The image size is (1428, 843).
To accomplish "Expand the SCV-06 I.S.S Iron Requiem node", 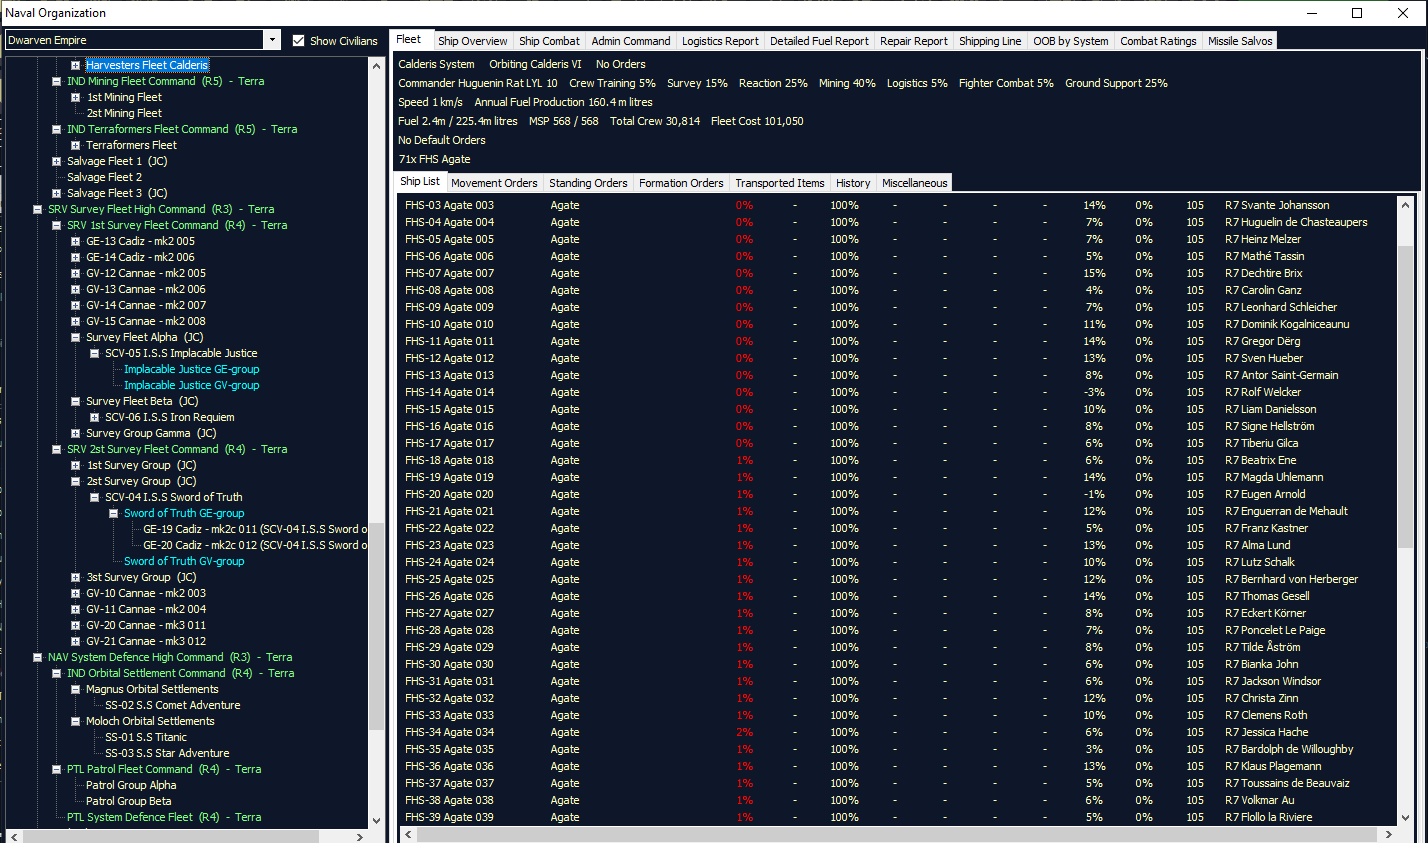I will 94,417.
